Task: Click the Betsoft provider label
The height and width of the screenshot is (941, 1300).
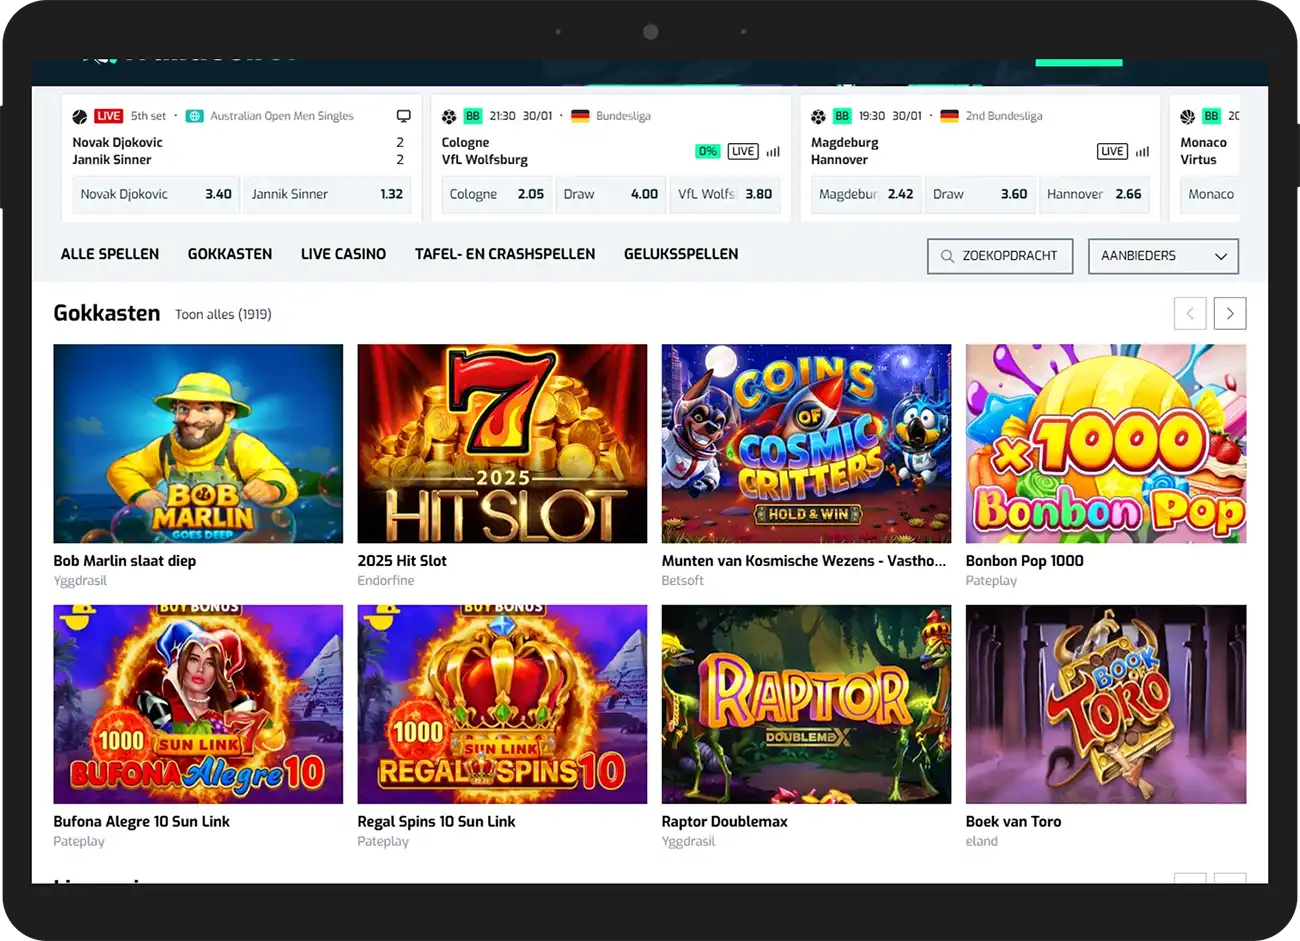Action: click(683, 581)
